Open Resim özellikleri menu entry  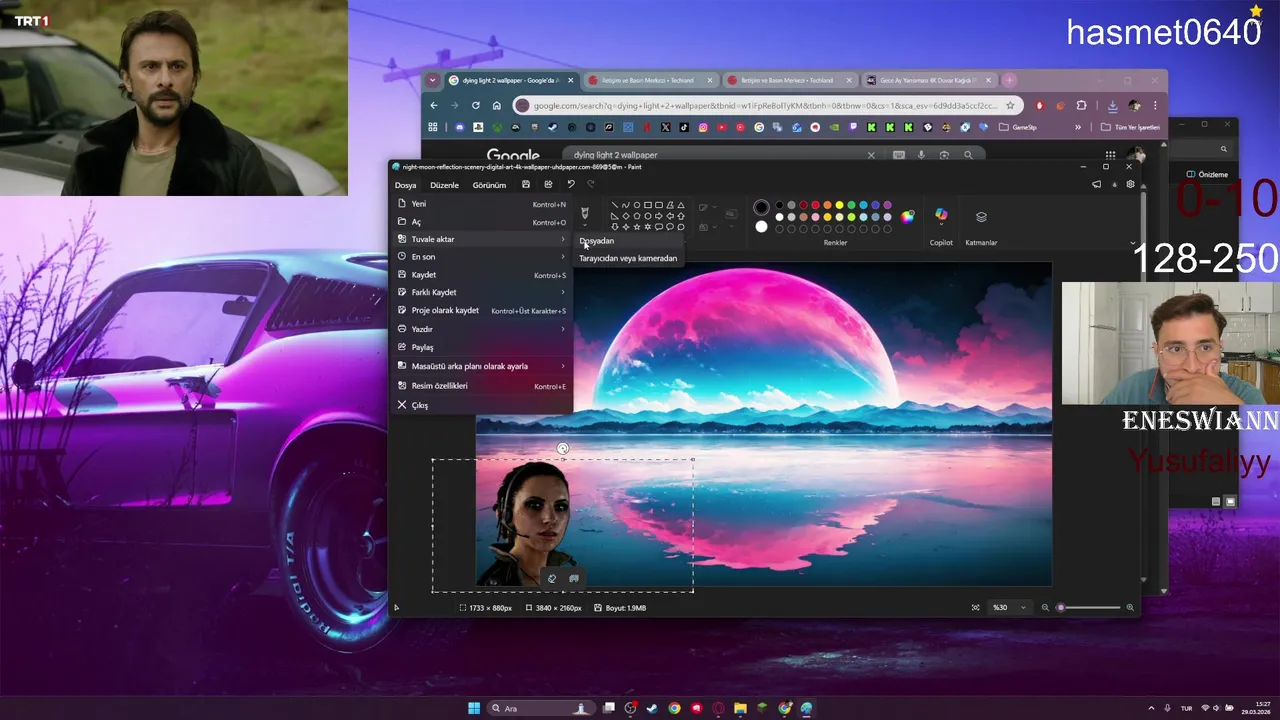(481, 386)
